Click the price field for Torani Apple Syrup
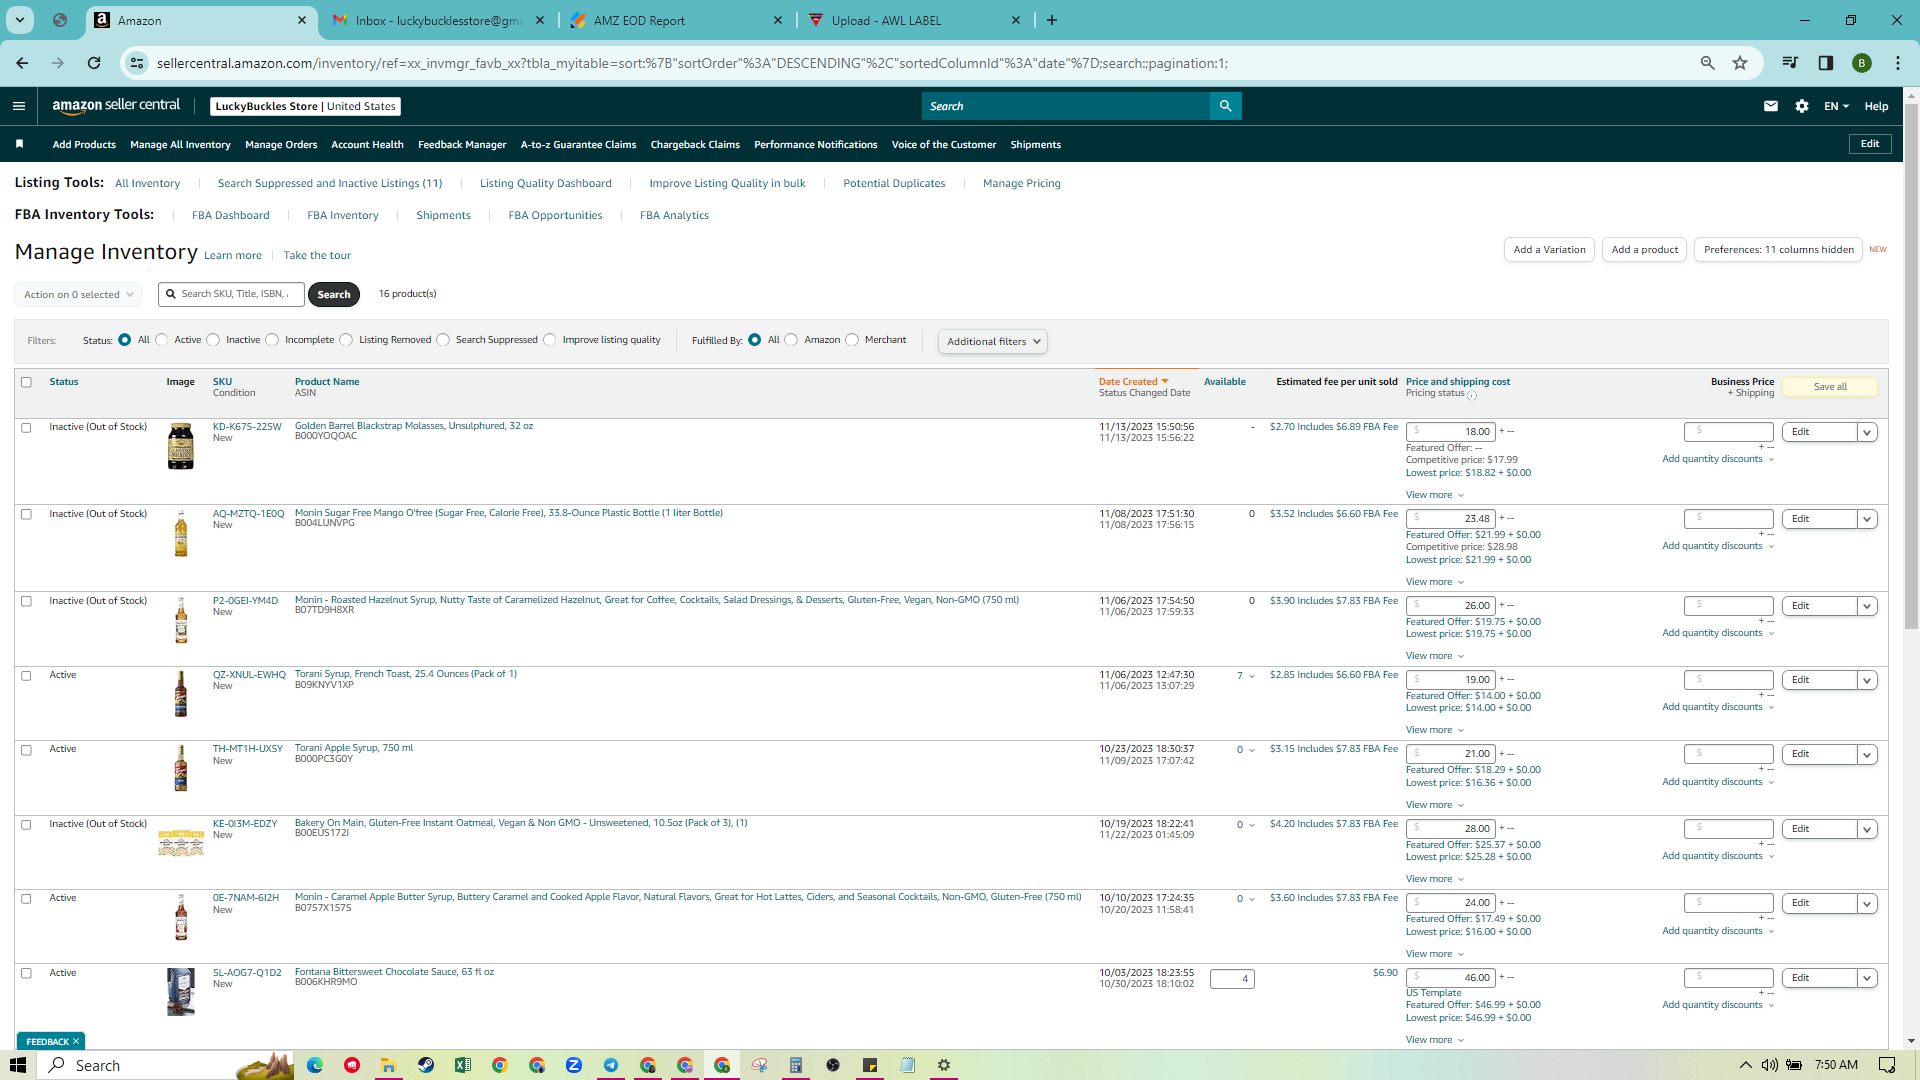Screen dimensions: 1920x1080 point(1450,754)
